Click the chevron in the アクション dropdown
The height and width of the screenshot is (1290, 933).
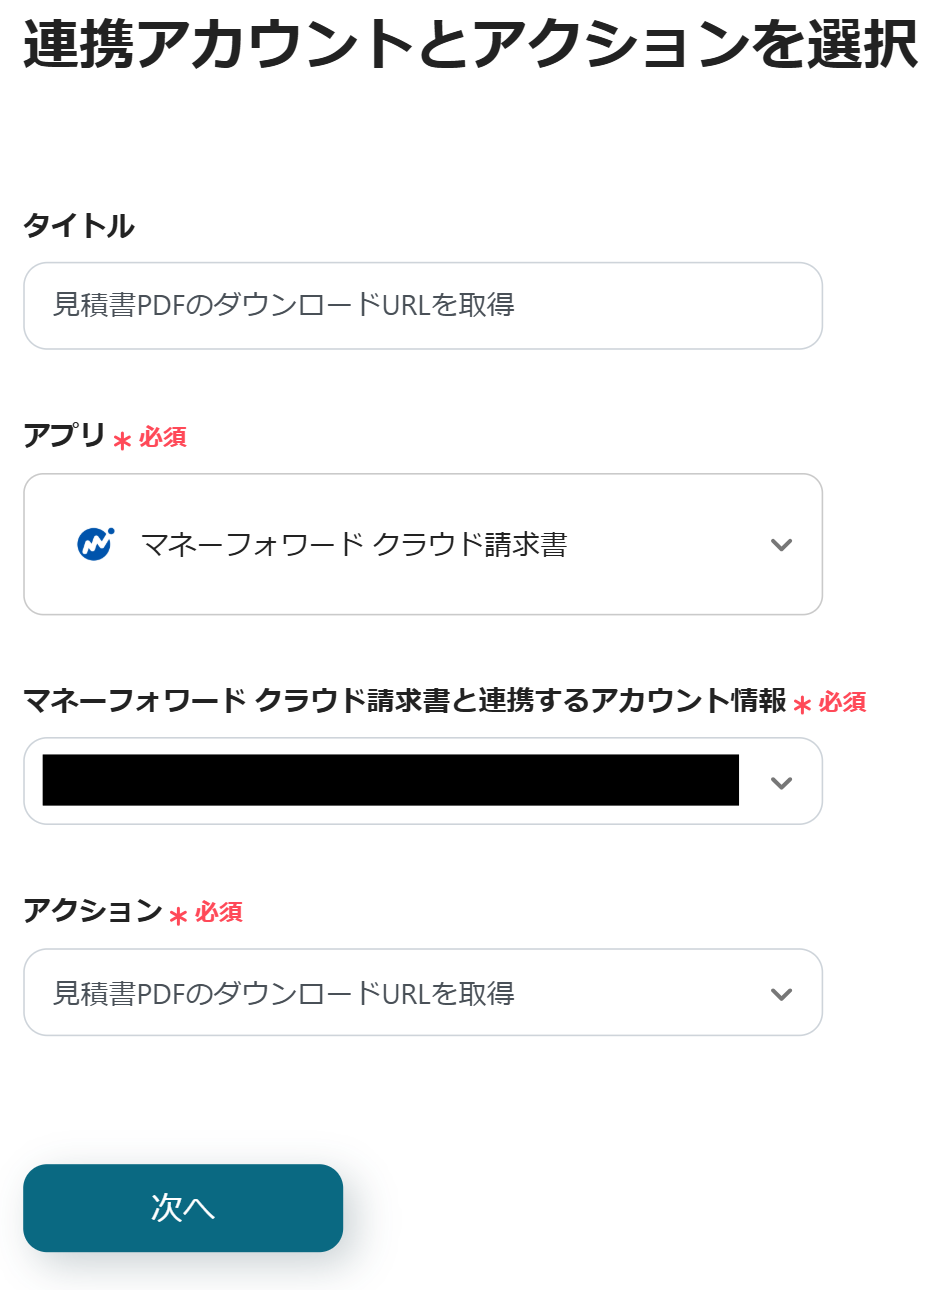[x=781, y=994]
